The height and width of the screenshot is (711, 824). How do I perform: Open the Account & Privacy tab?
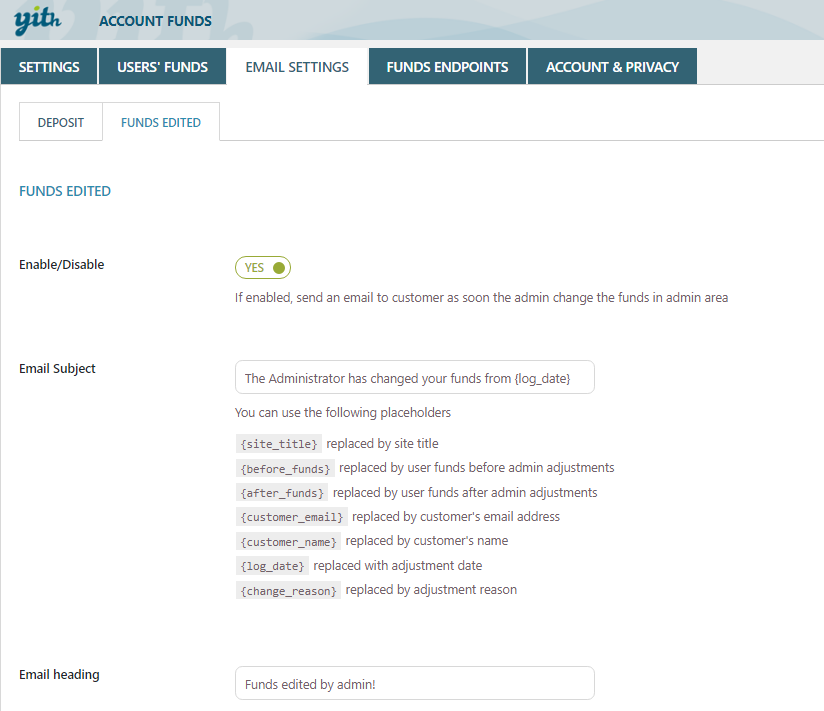click(612, 67)
